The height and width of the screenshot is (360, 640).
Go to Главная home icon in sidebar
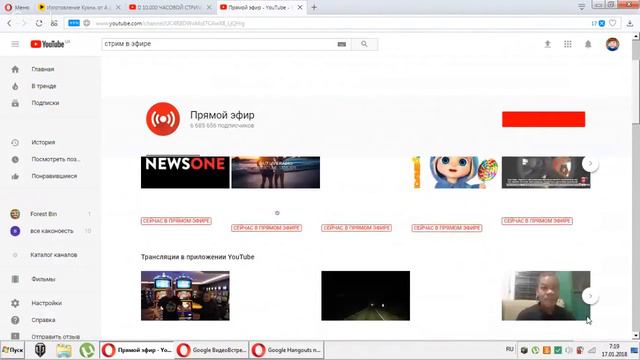(15, 69)
